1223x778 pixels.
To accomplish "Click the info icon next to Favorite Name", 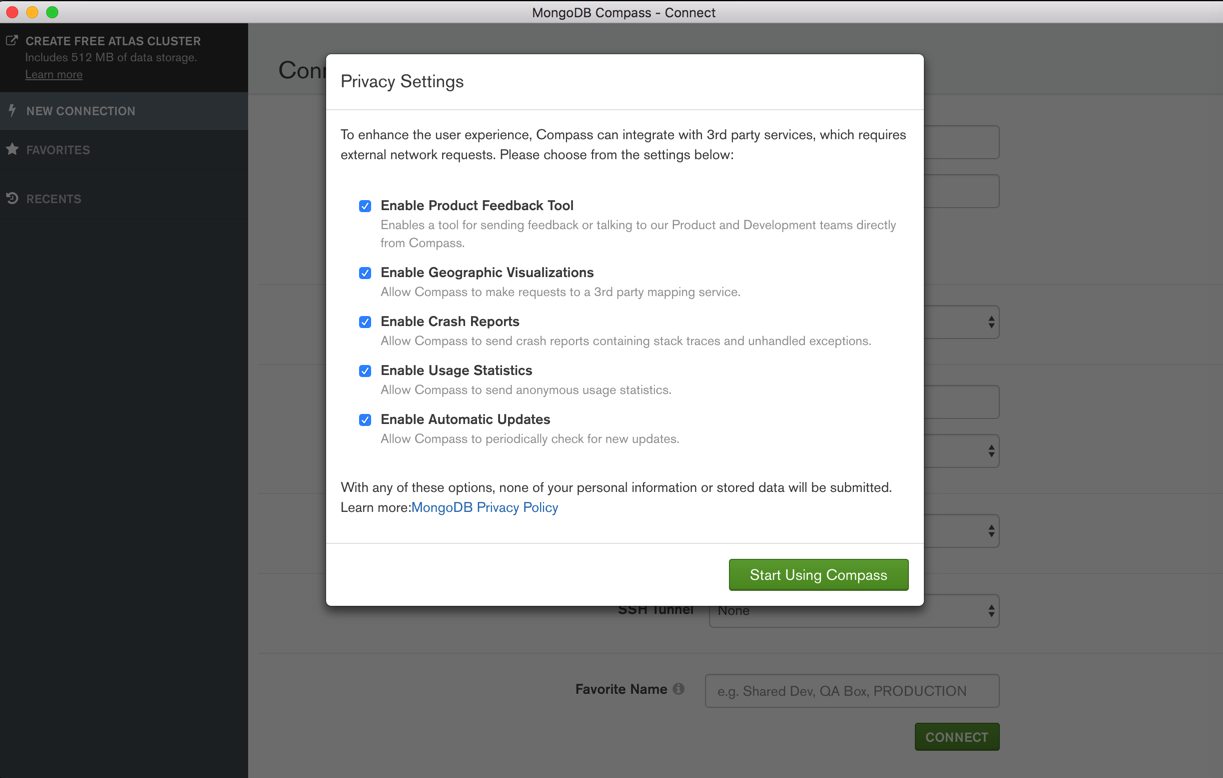I will point(678,689).
